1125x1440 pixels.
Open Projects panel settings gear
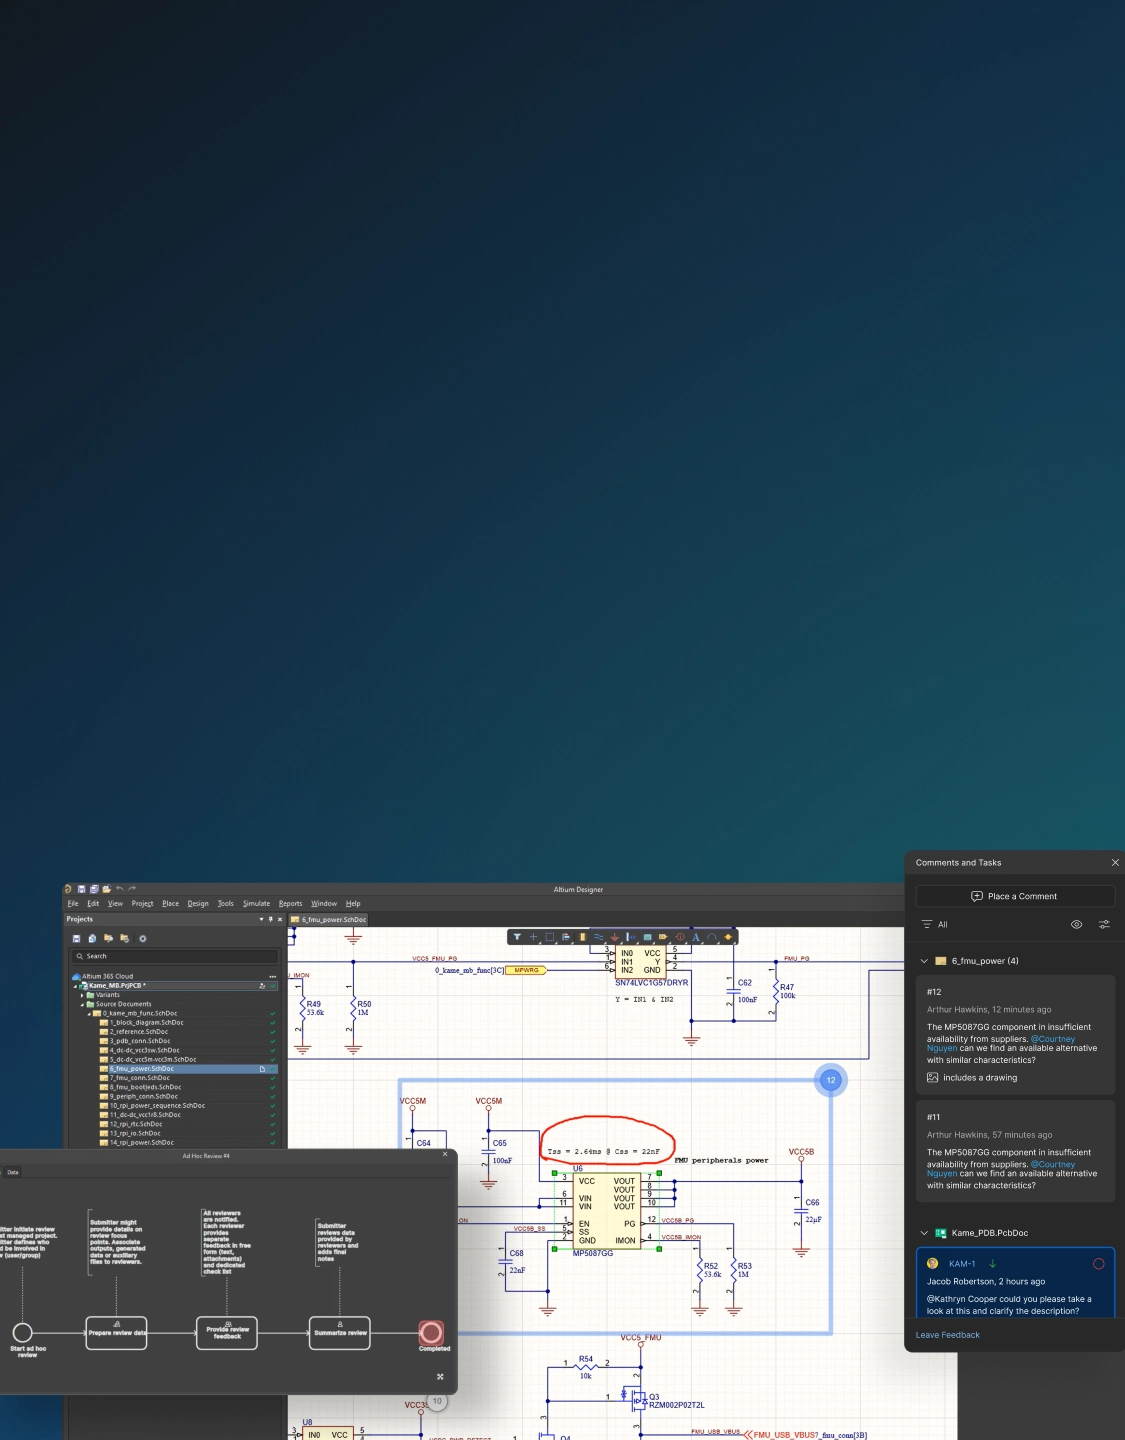point(142,938)
